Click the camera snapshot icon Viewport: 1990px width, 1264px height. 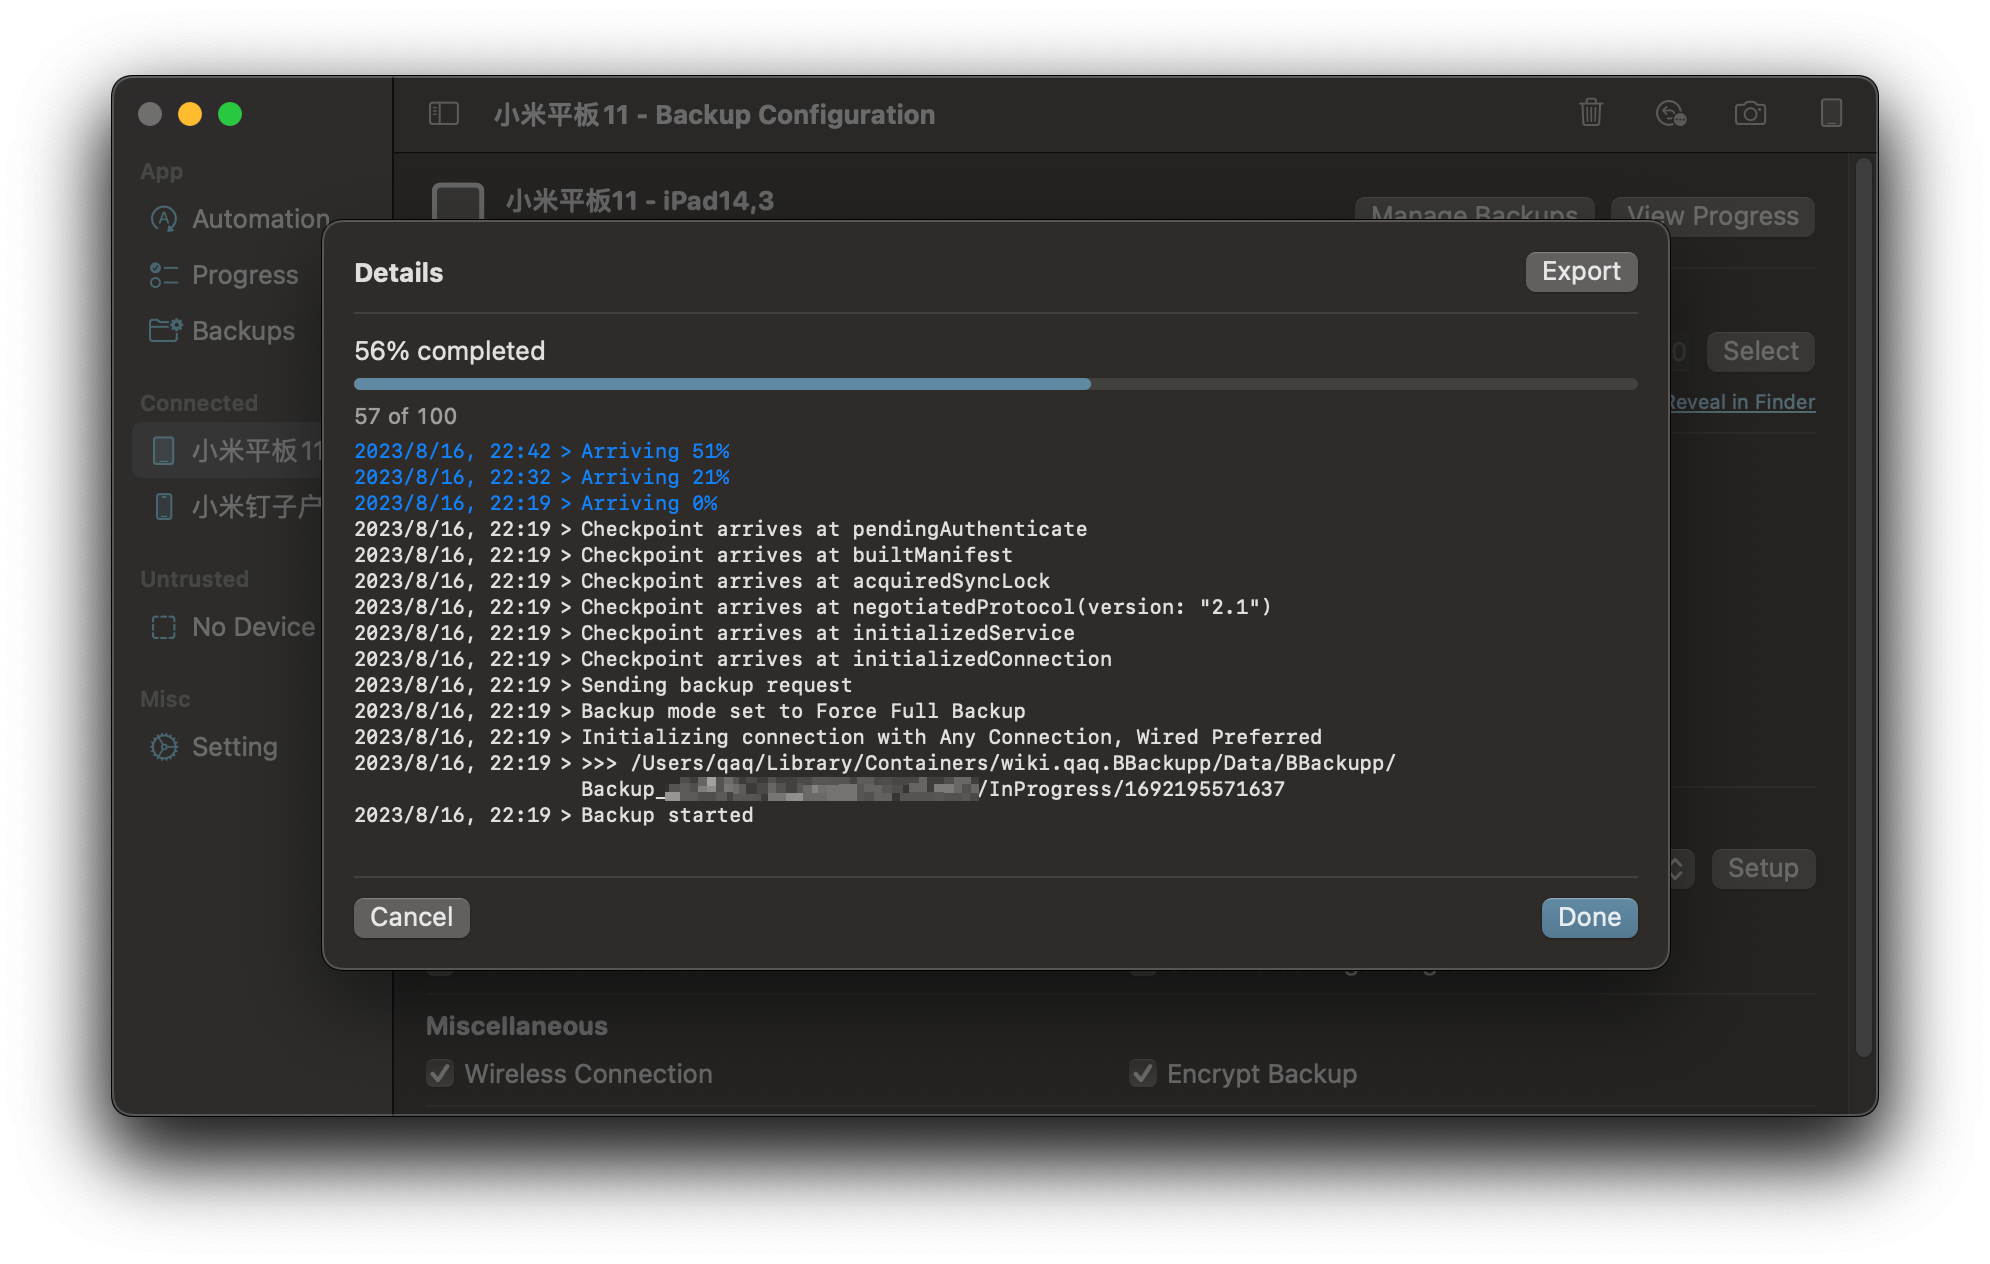[1750, 113]
